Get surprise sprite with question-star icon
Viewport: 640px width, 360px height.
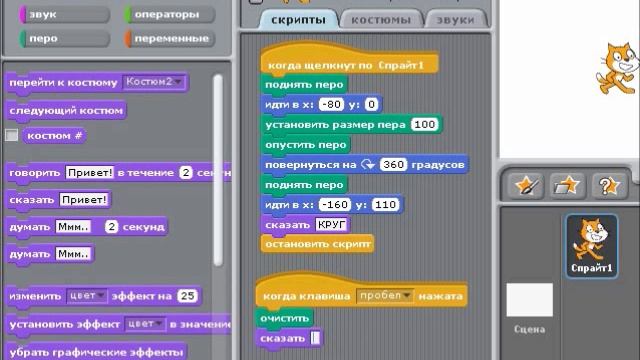pos(609,186)
